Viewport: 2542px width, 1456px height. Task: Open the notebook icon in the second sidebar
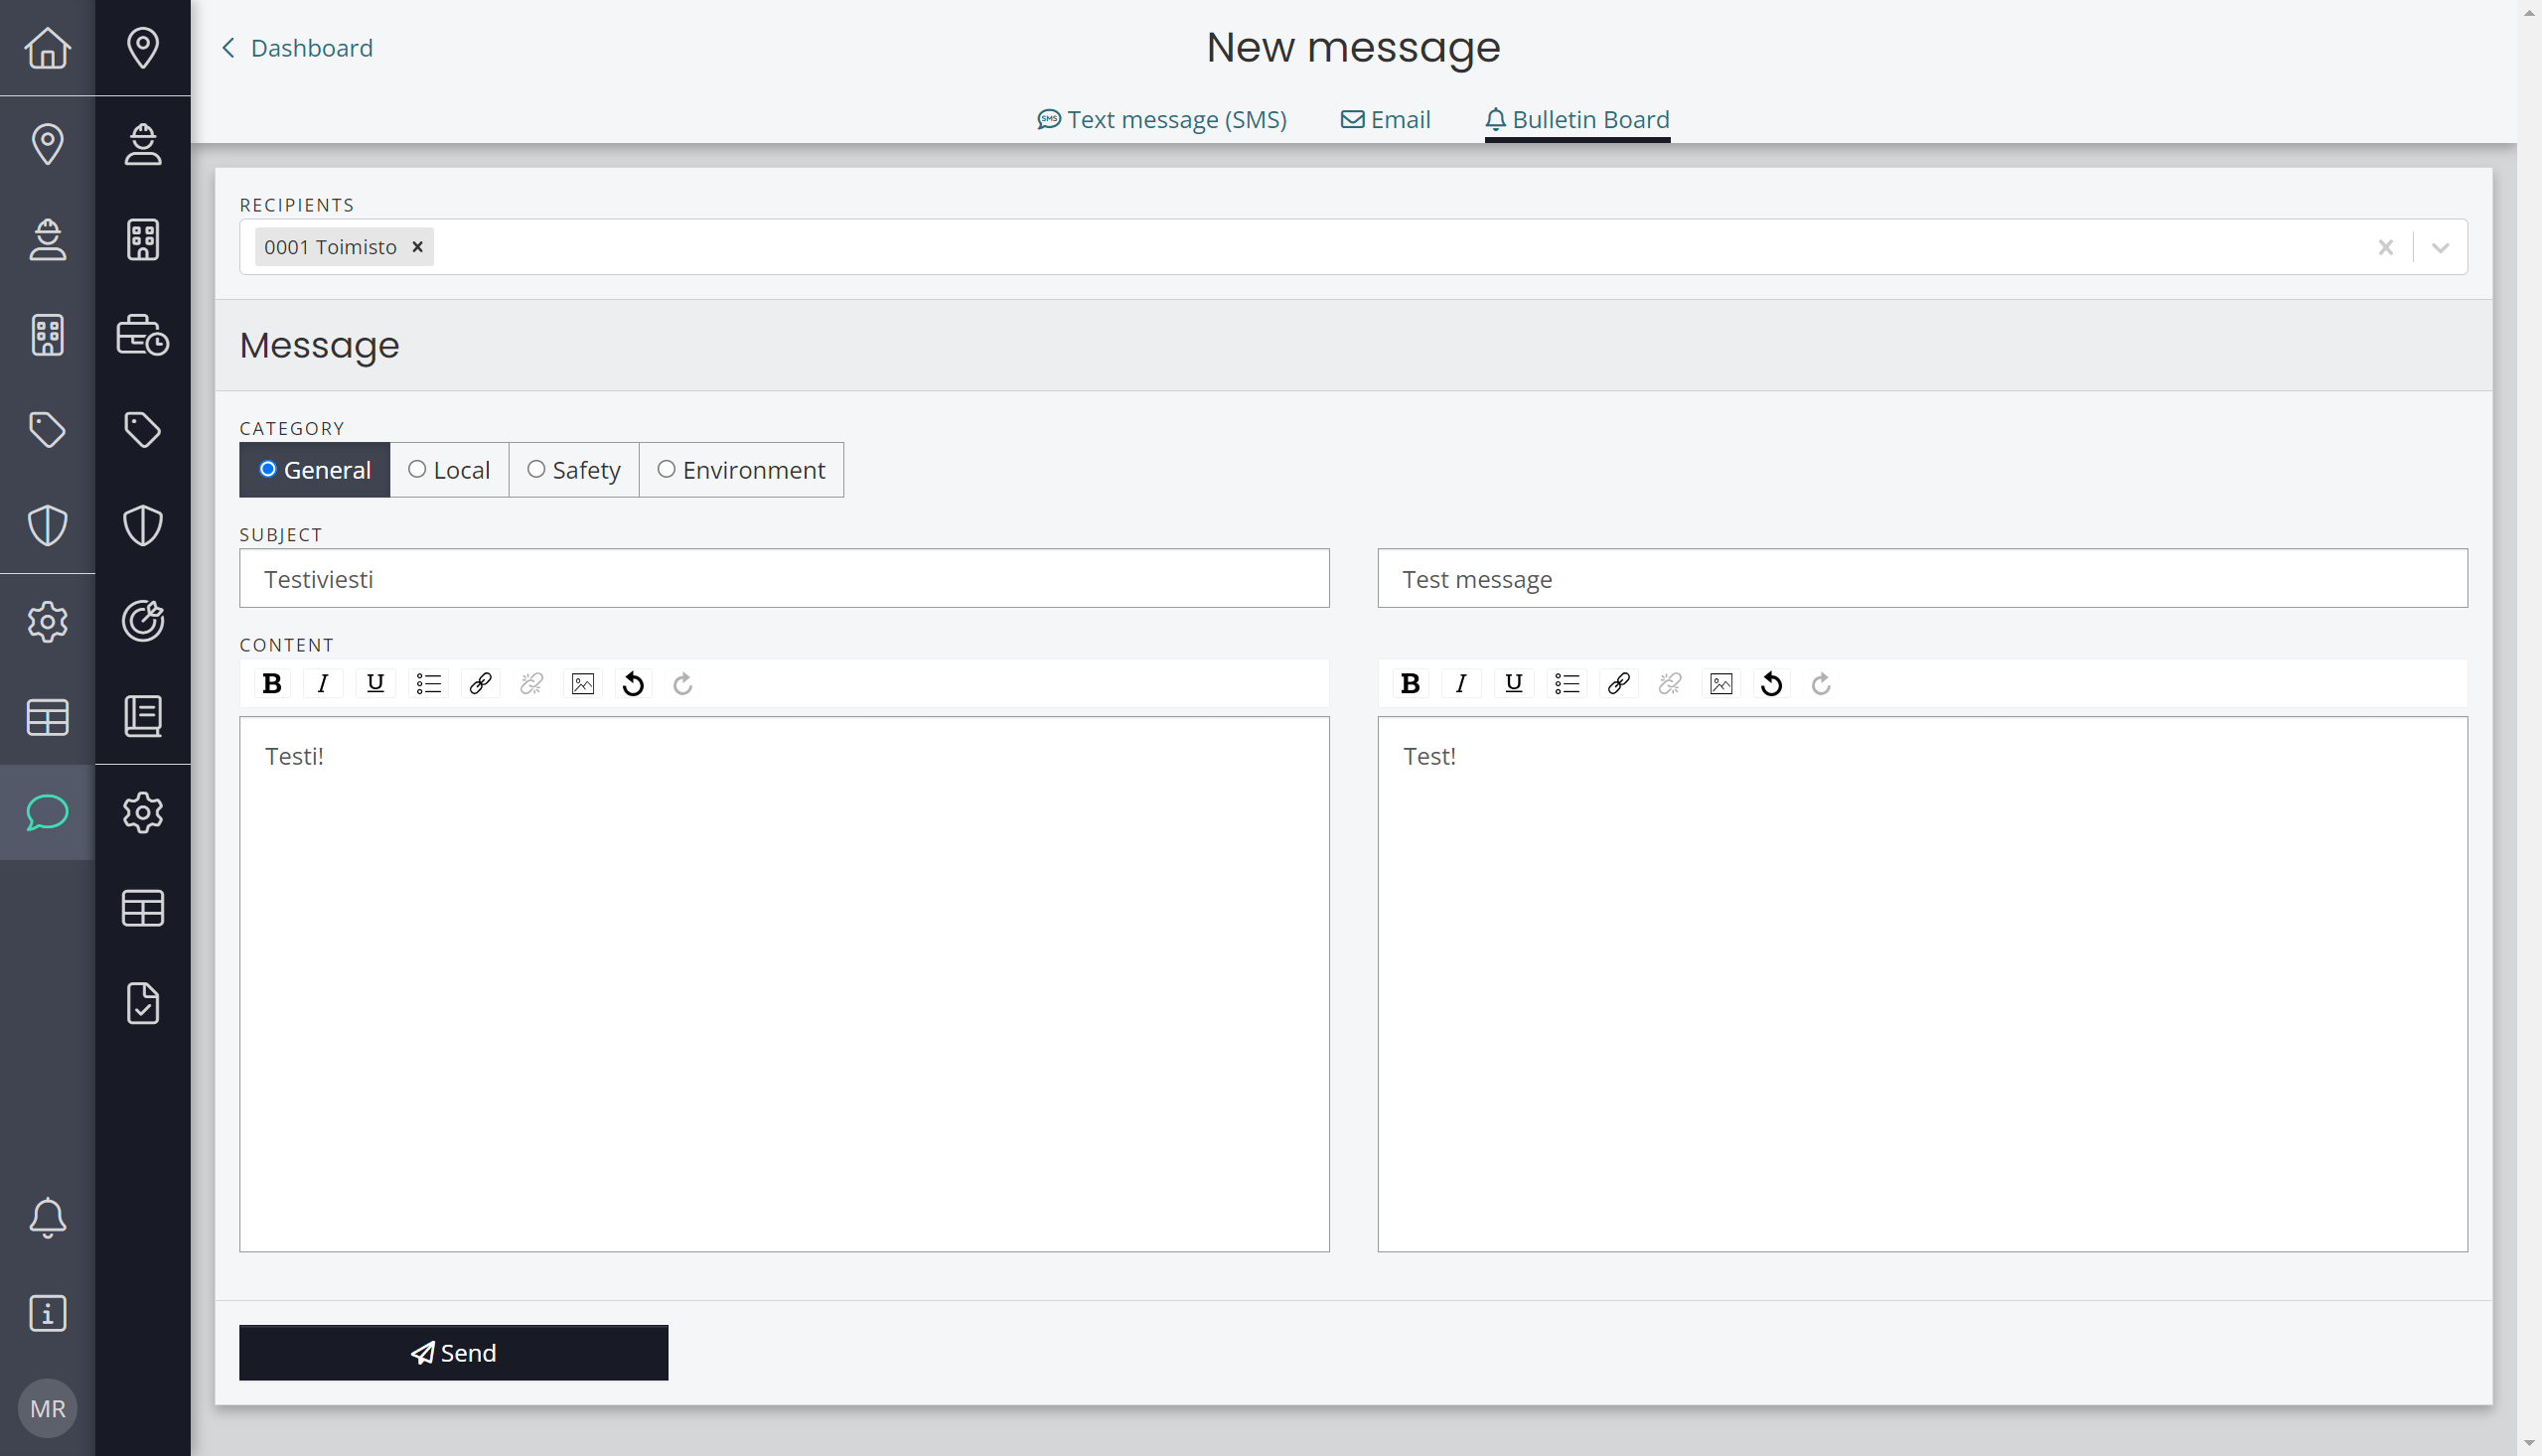[143, 716]
